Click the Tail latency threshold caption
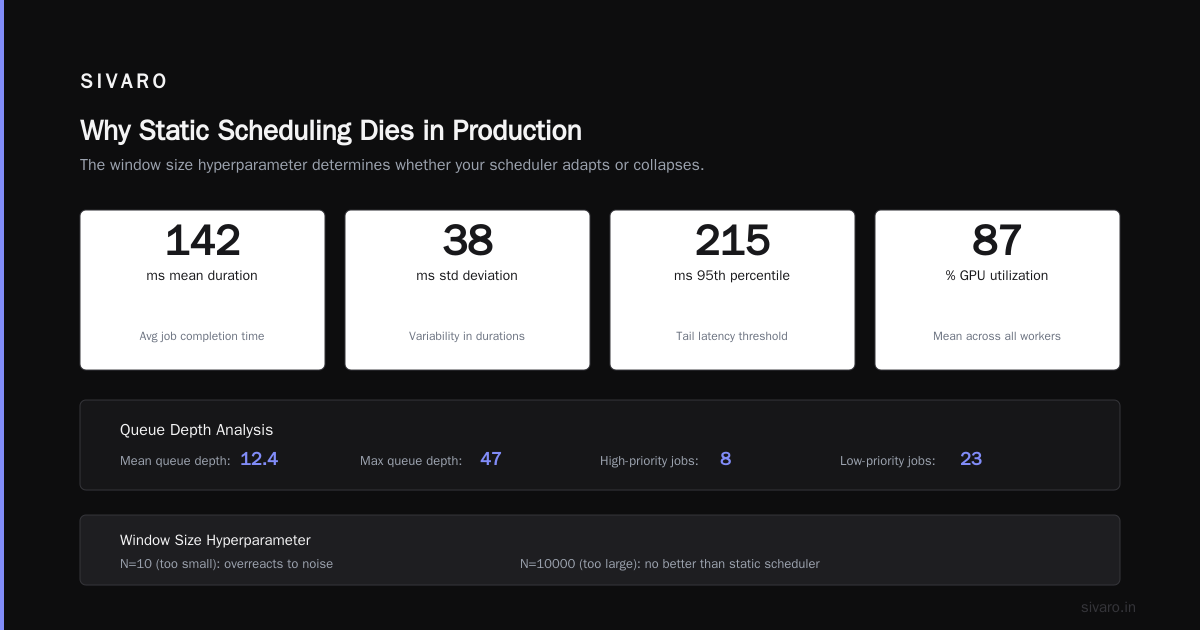This screenshot has height=630, width=1200. (732, 336)
